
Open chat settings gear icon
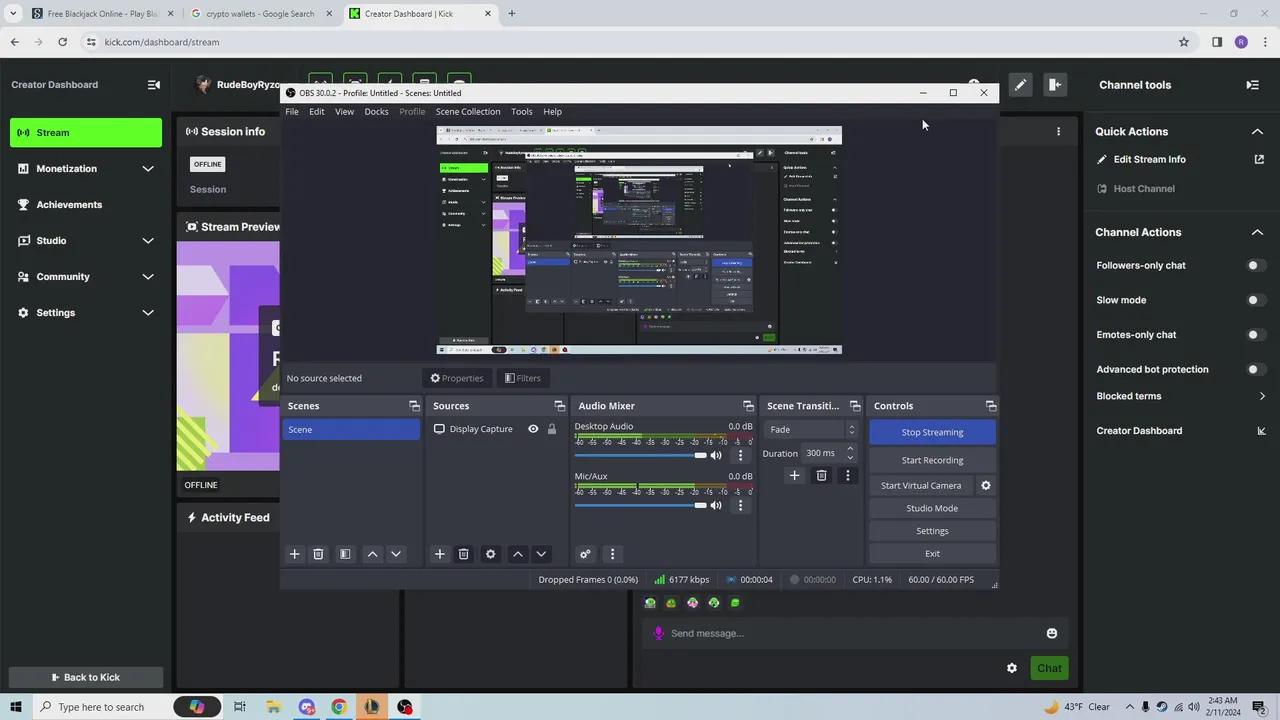[x=1011, y=668]
